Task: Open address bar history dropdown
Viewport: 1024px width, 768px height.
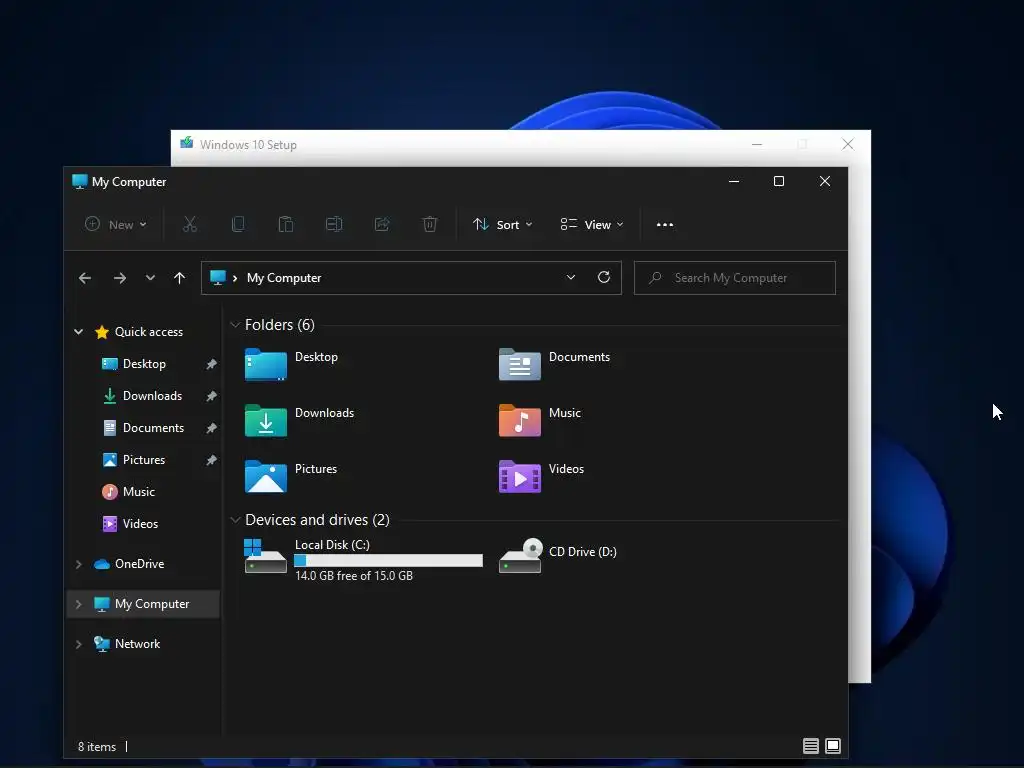Action: tap(571, 278)
